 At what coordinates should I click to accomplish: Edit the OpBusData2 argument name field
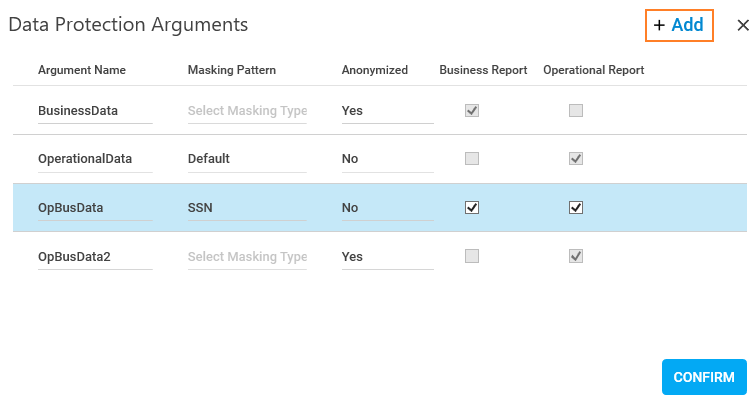(x=95, y=257)
